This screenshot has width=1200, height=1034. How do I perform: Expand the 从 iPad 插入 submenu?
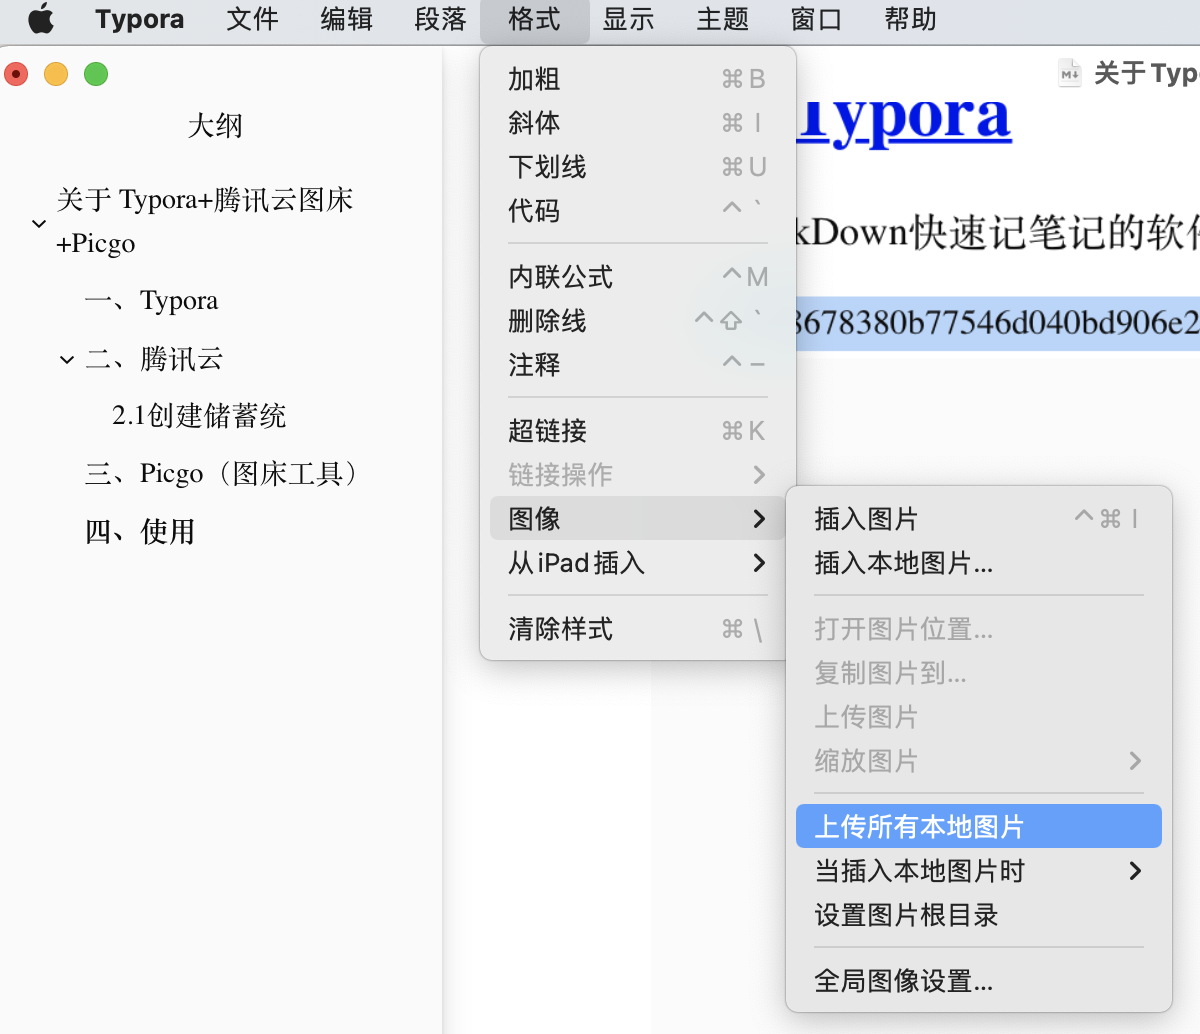click(638, 563)
